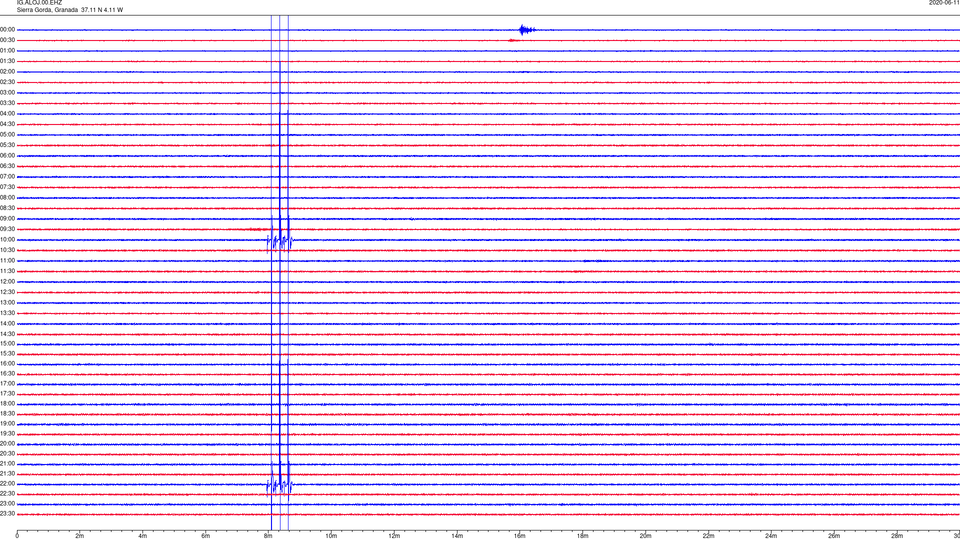Click the 2m tick label on time axis
The image size is (960, 540).
(80, 536)
